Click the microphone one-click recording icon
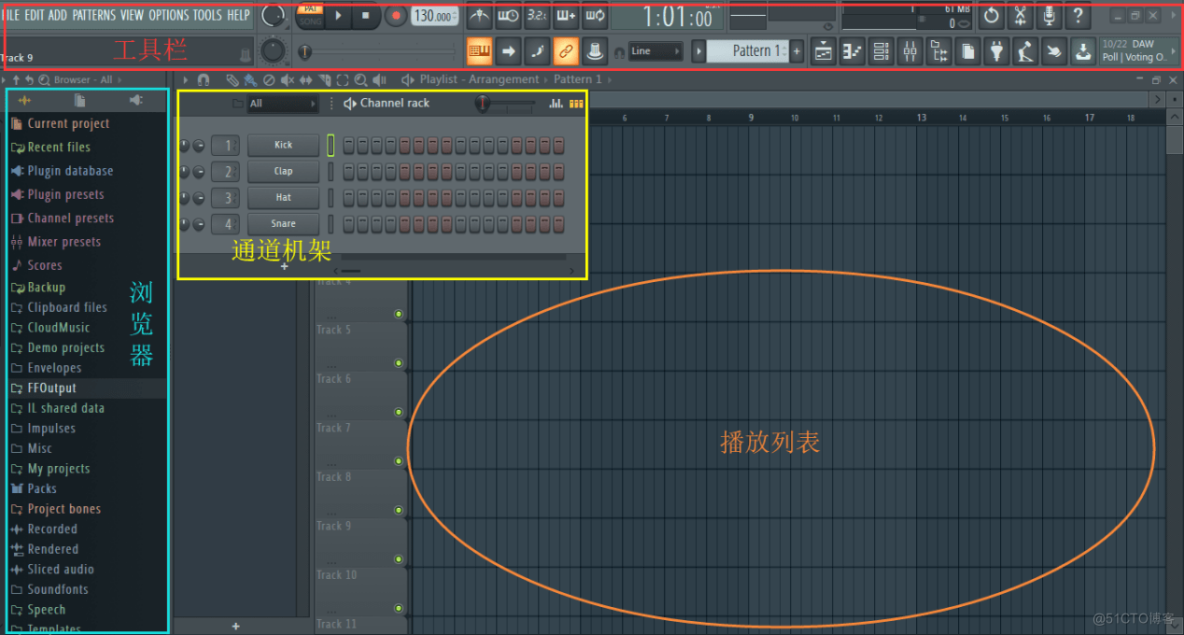The image size is (1184, 635). (x=1049, y=16)
